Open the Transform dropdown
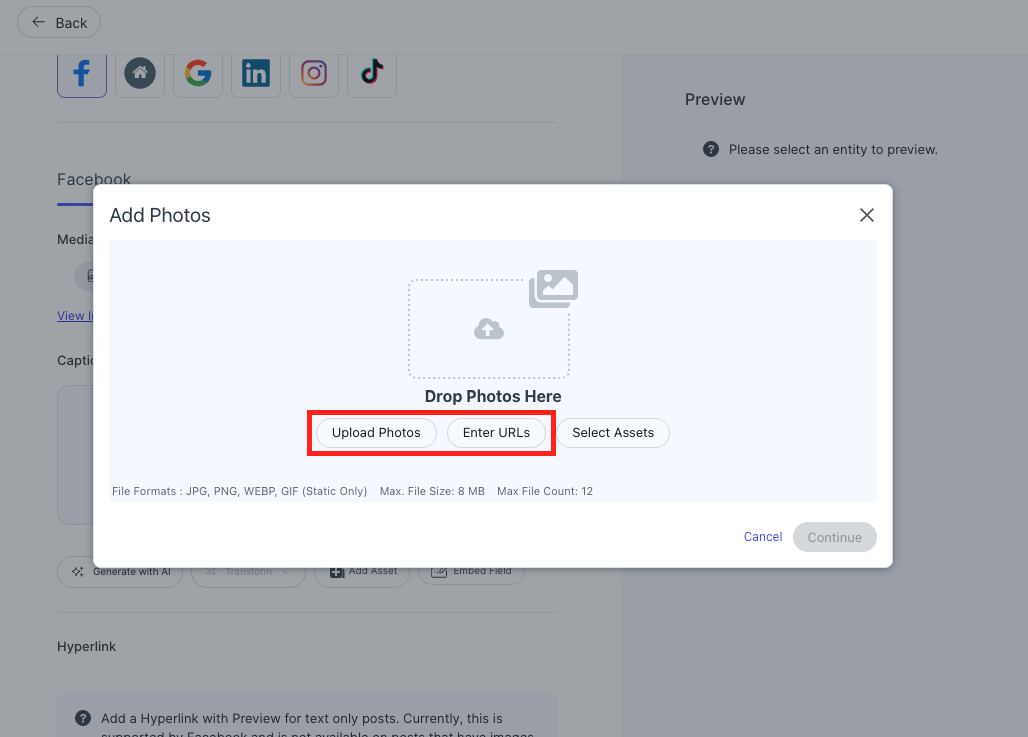The width and height of the screenshot is (1028, 737). pyautogui.click(x=248, y=572)
